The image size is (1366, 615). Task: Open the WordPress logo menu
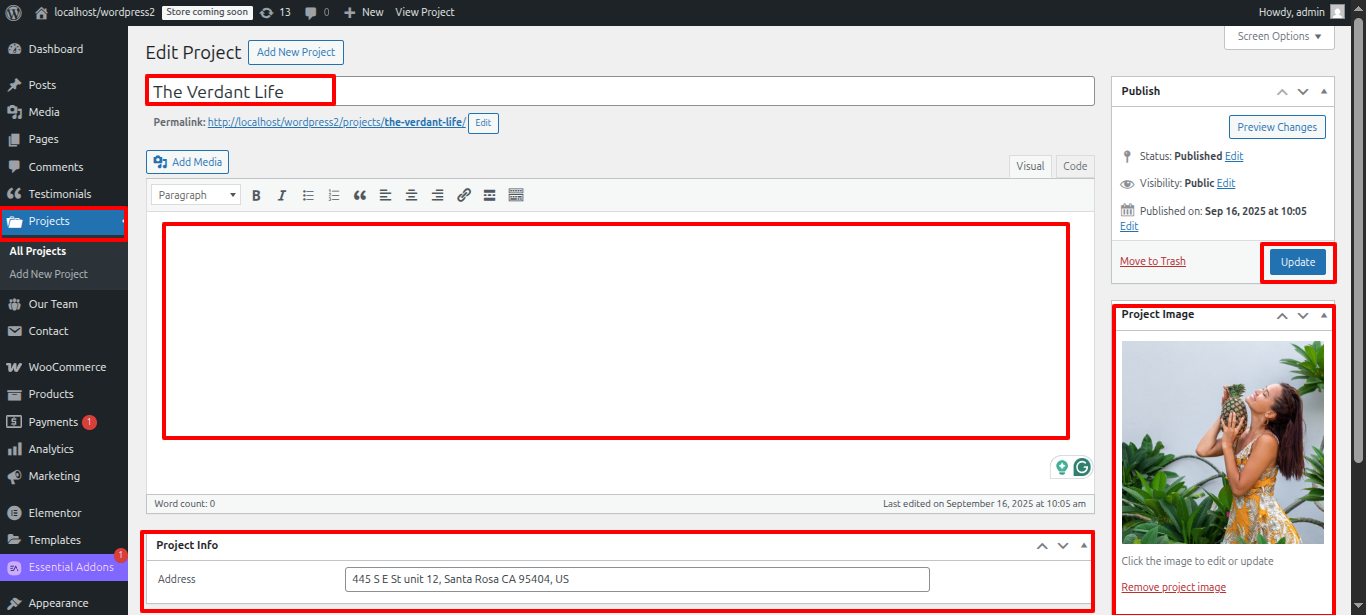click(x=14, y=12)
